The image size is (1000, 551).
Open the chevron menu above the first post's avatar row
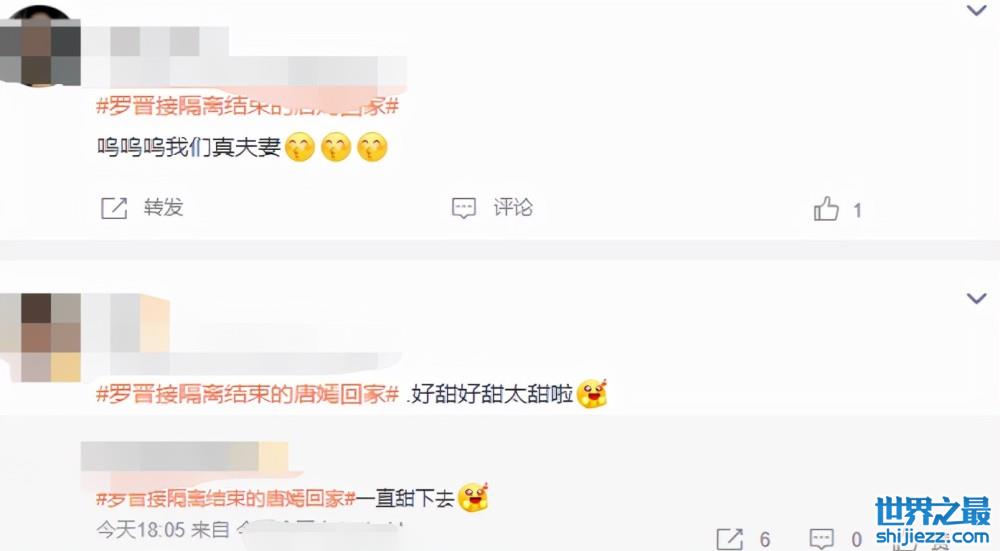976,10
